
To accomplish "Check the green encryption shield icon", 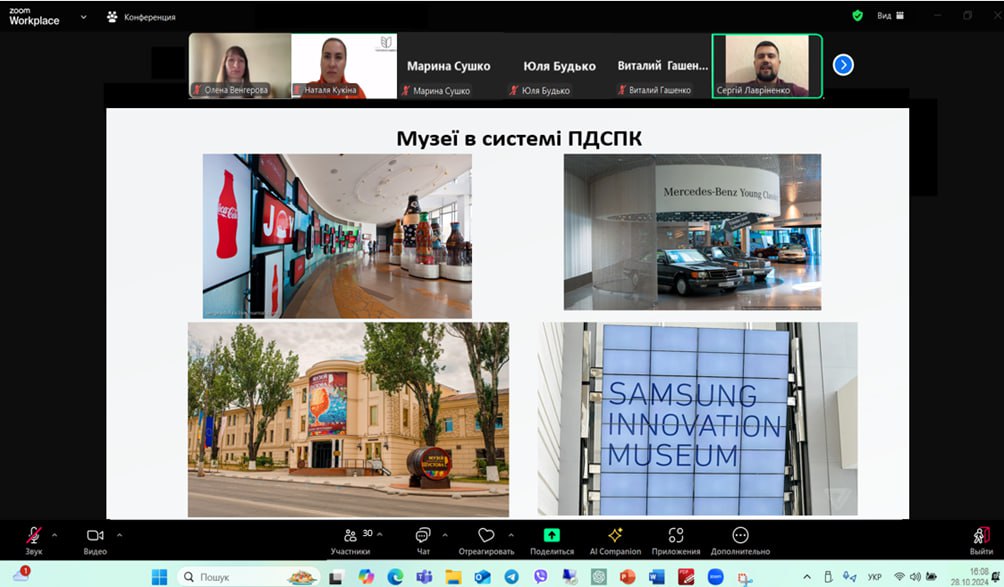I will (x=857, y=15).
